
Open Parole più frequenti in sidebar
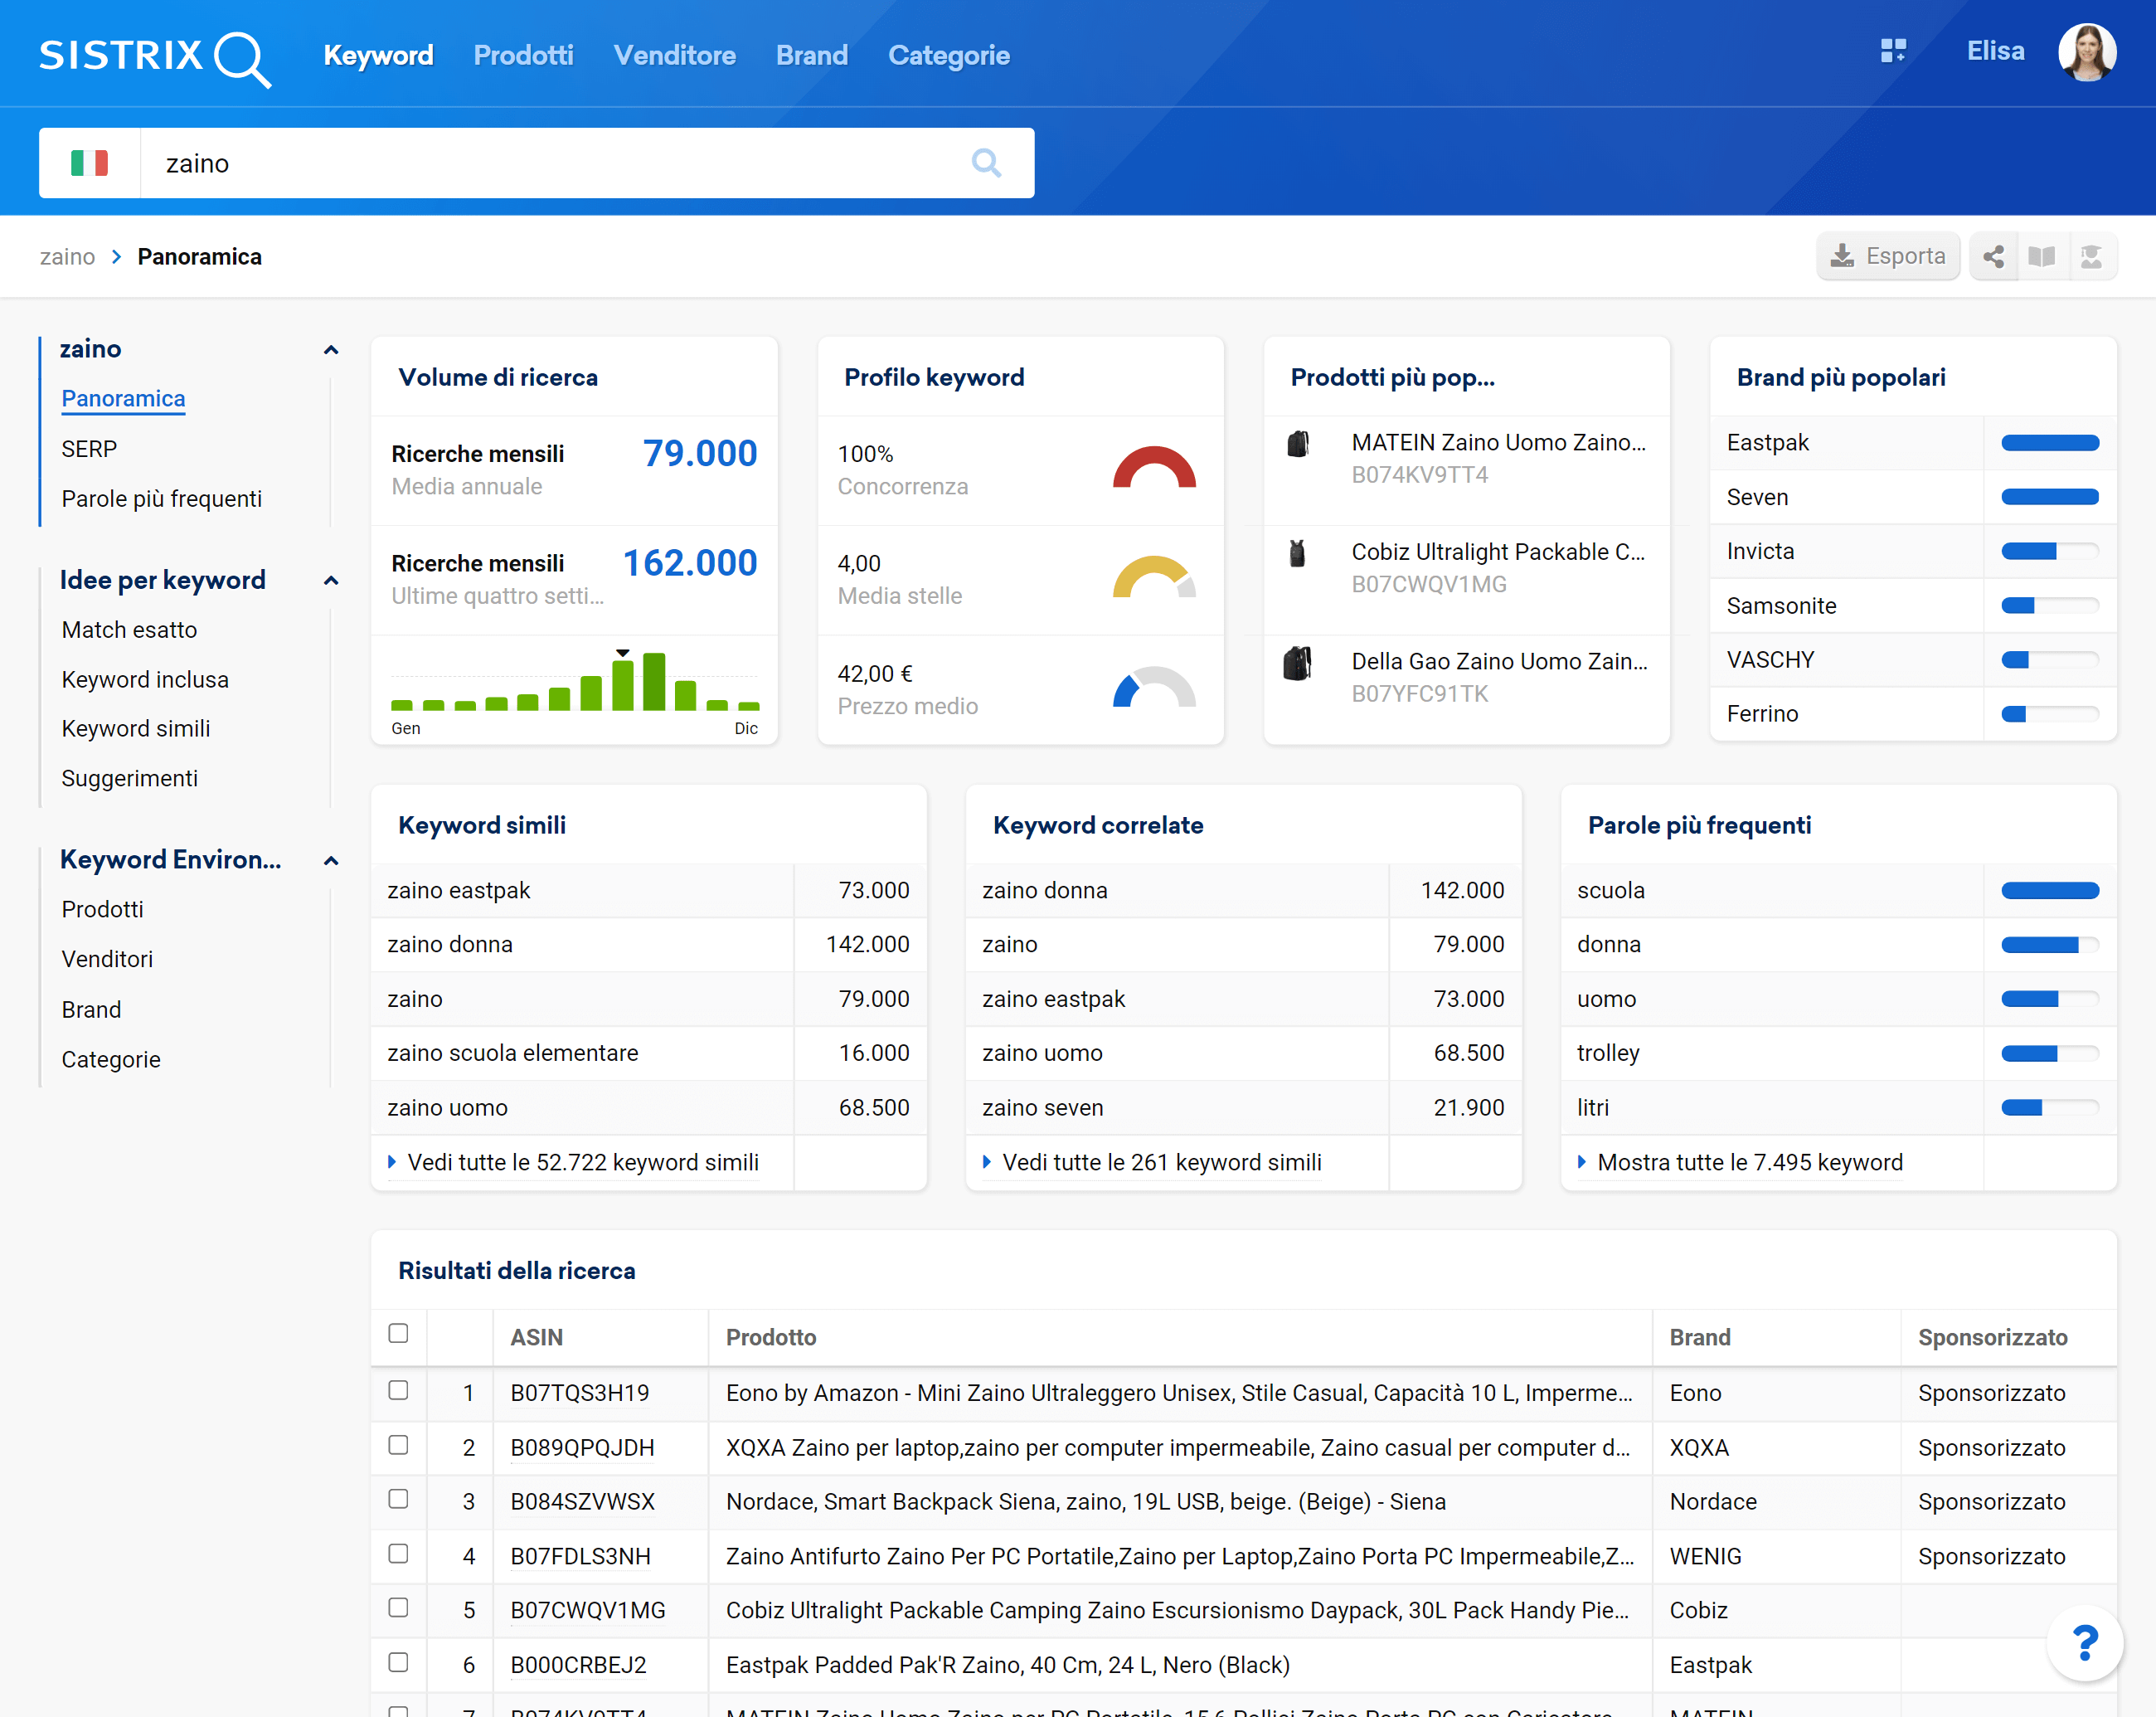(162, 499)
